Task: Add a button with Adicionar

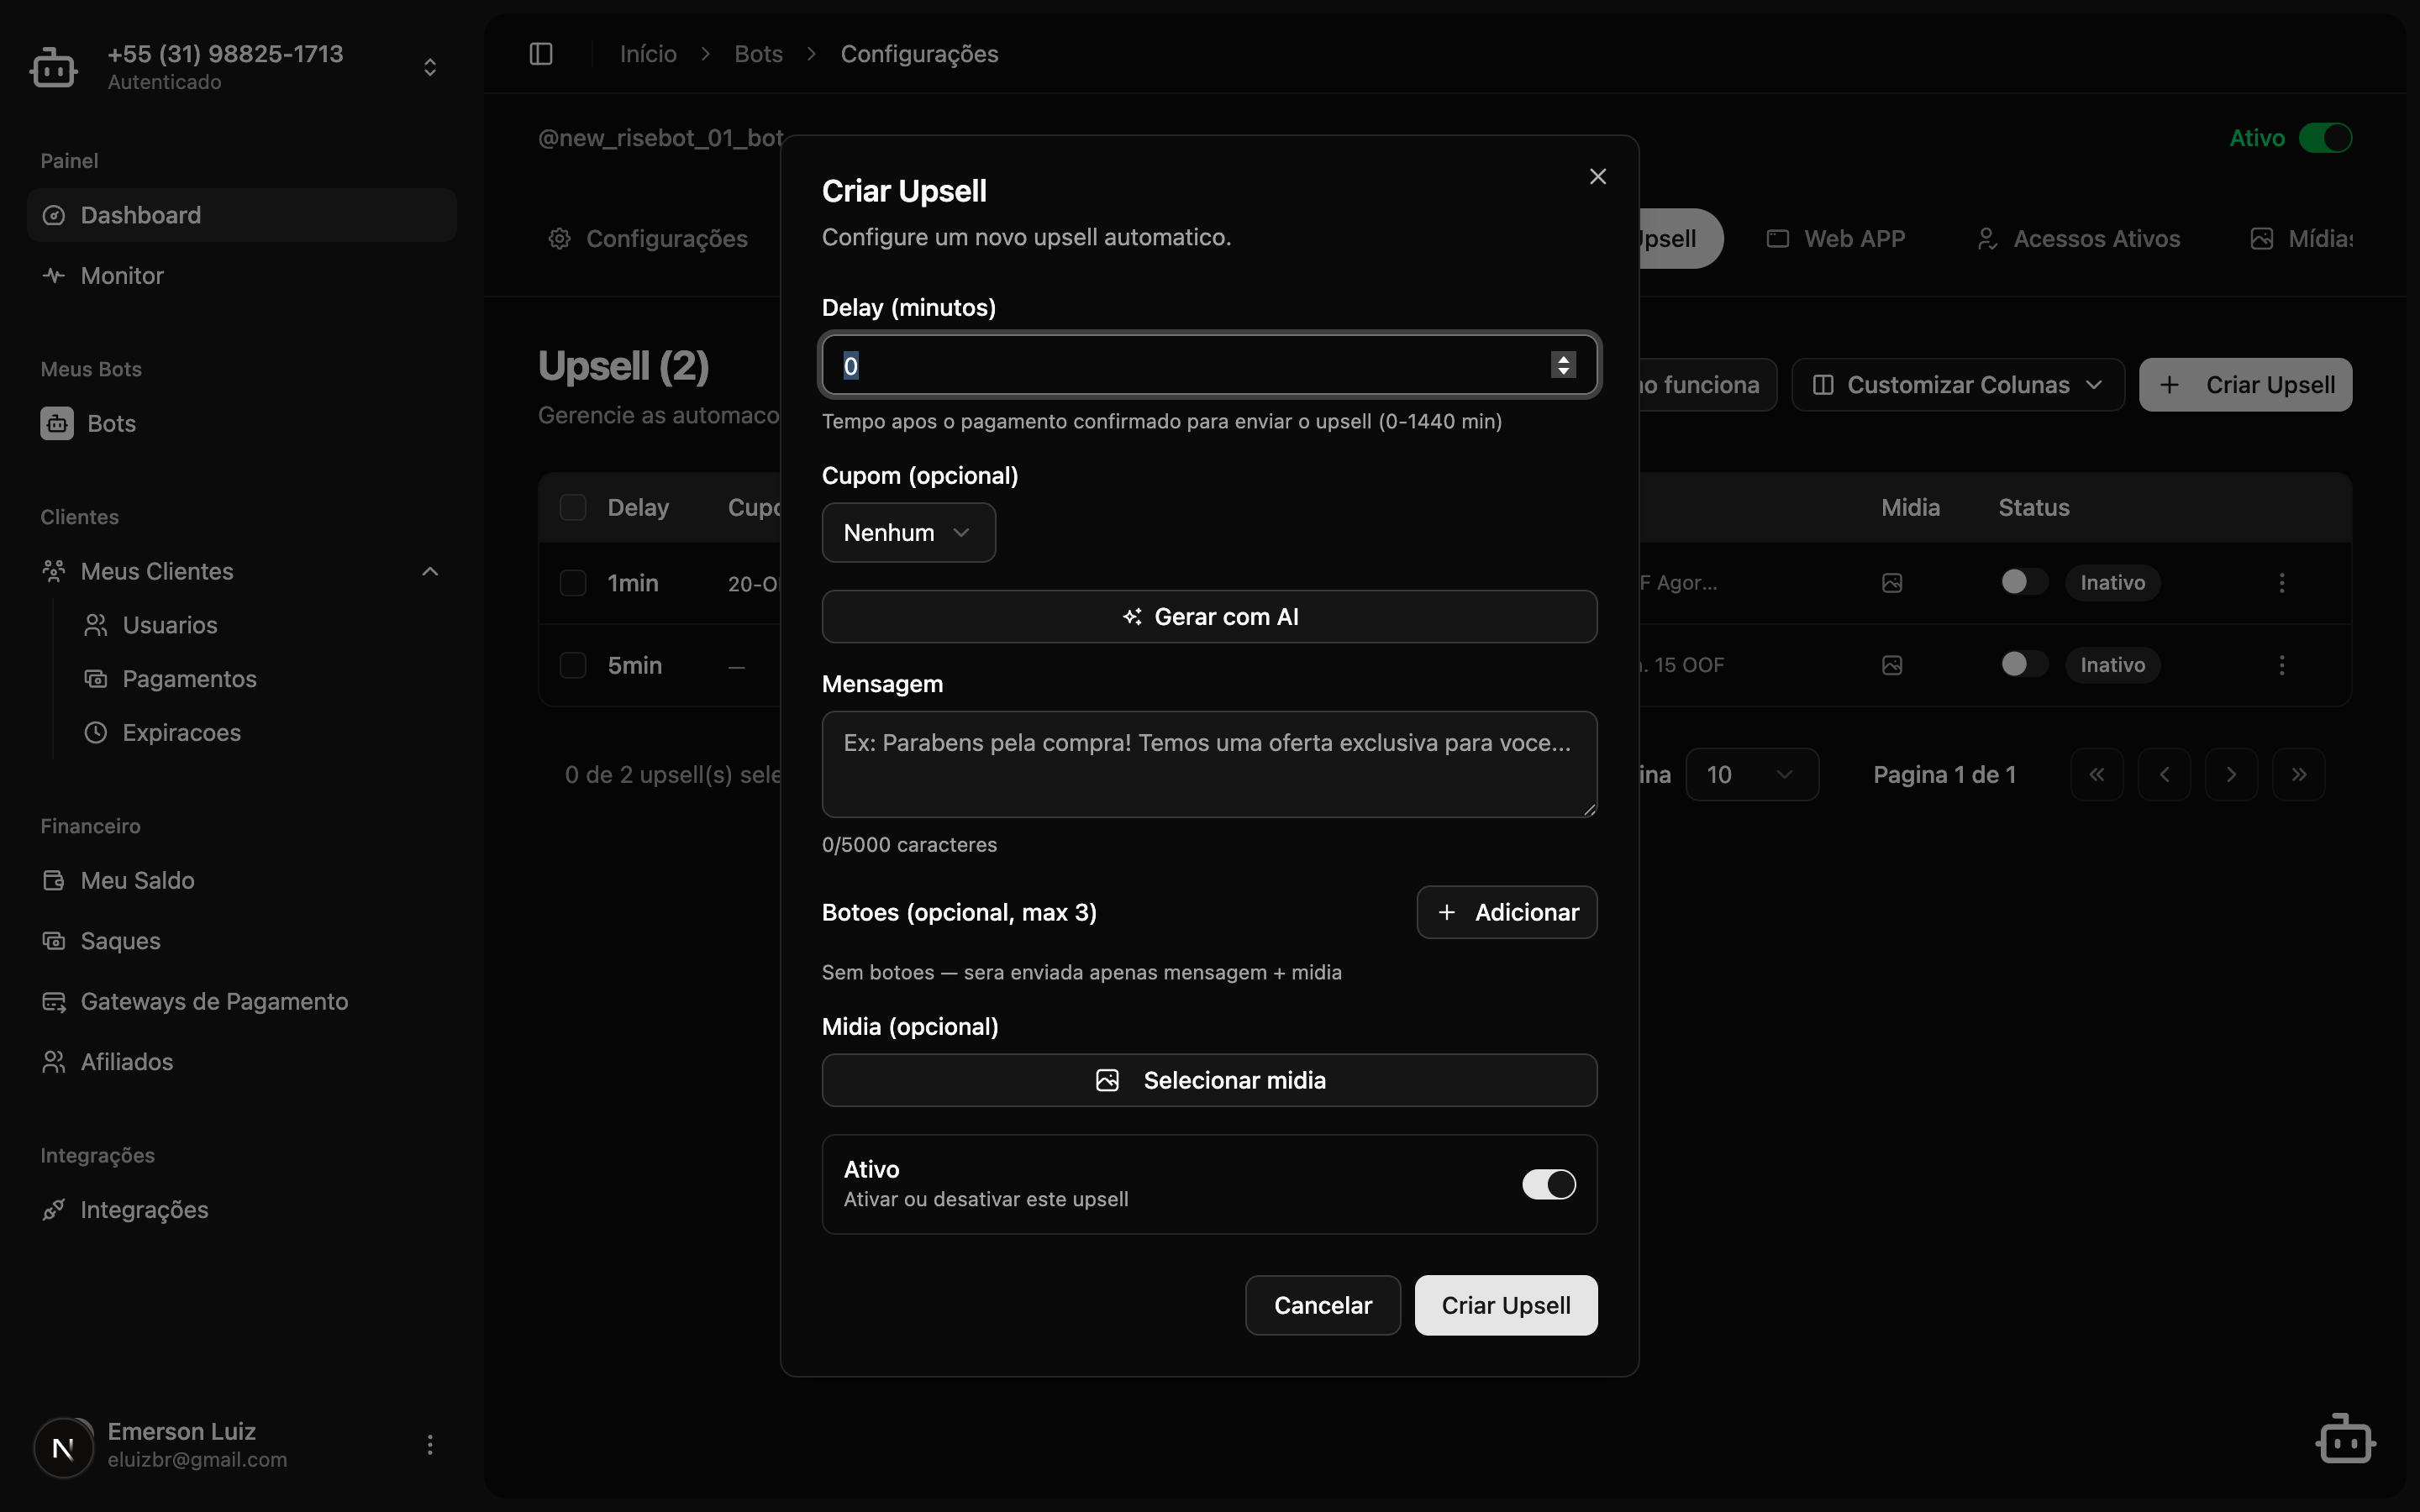Action: [x=1507, y=912]
